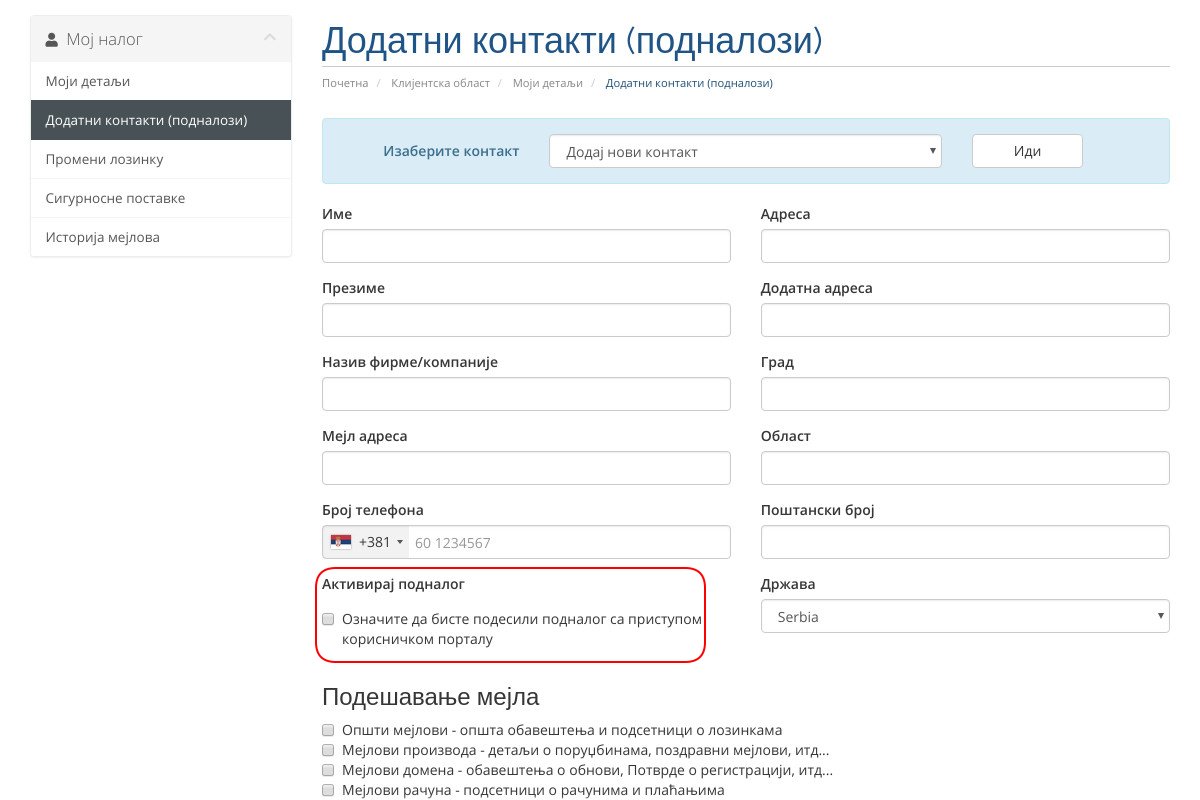The height and width of the screenshot is (800, 1200).
Task: Collapse the Мој налог panel chevron
Action: (269, 38)
